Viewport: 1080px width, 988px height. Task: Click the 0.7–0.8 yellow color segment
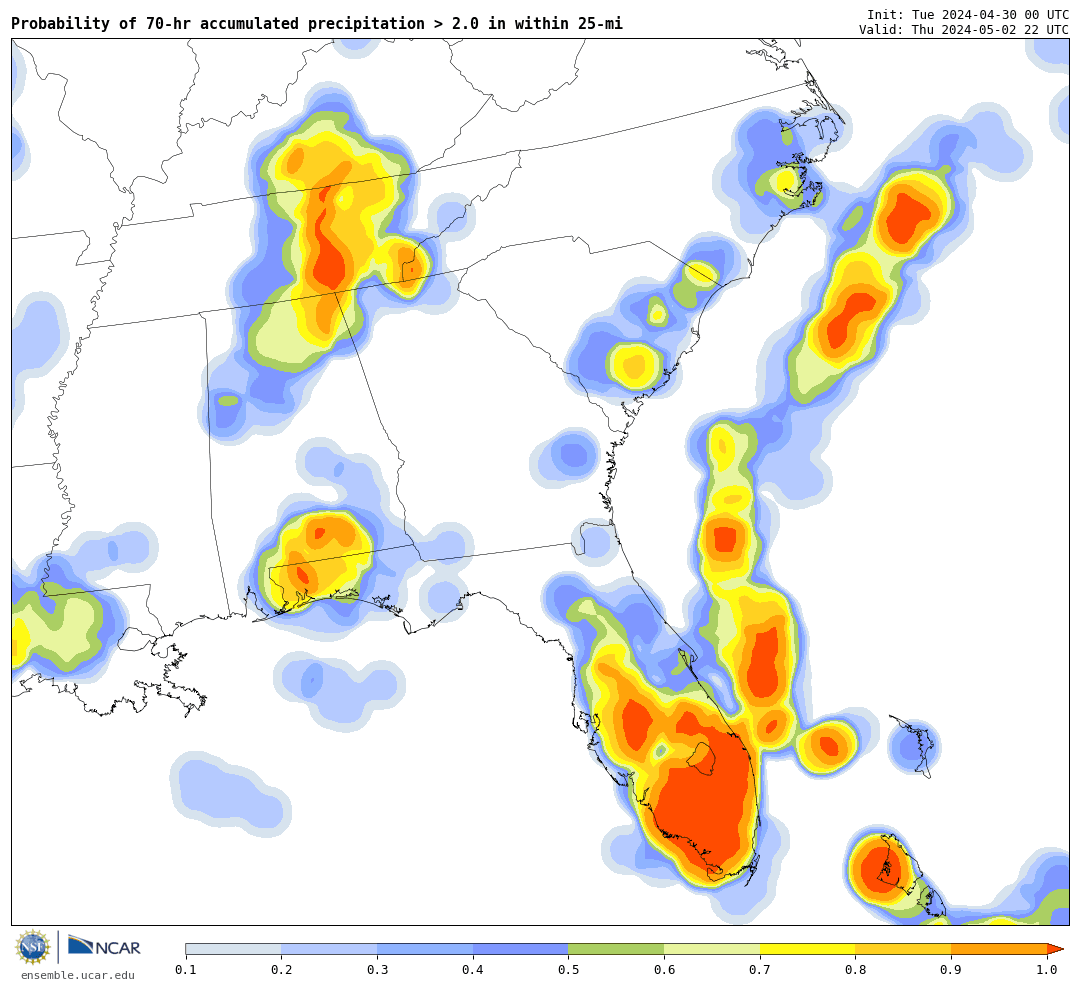[808, 949]
